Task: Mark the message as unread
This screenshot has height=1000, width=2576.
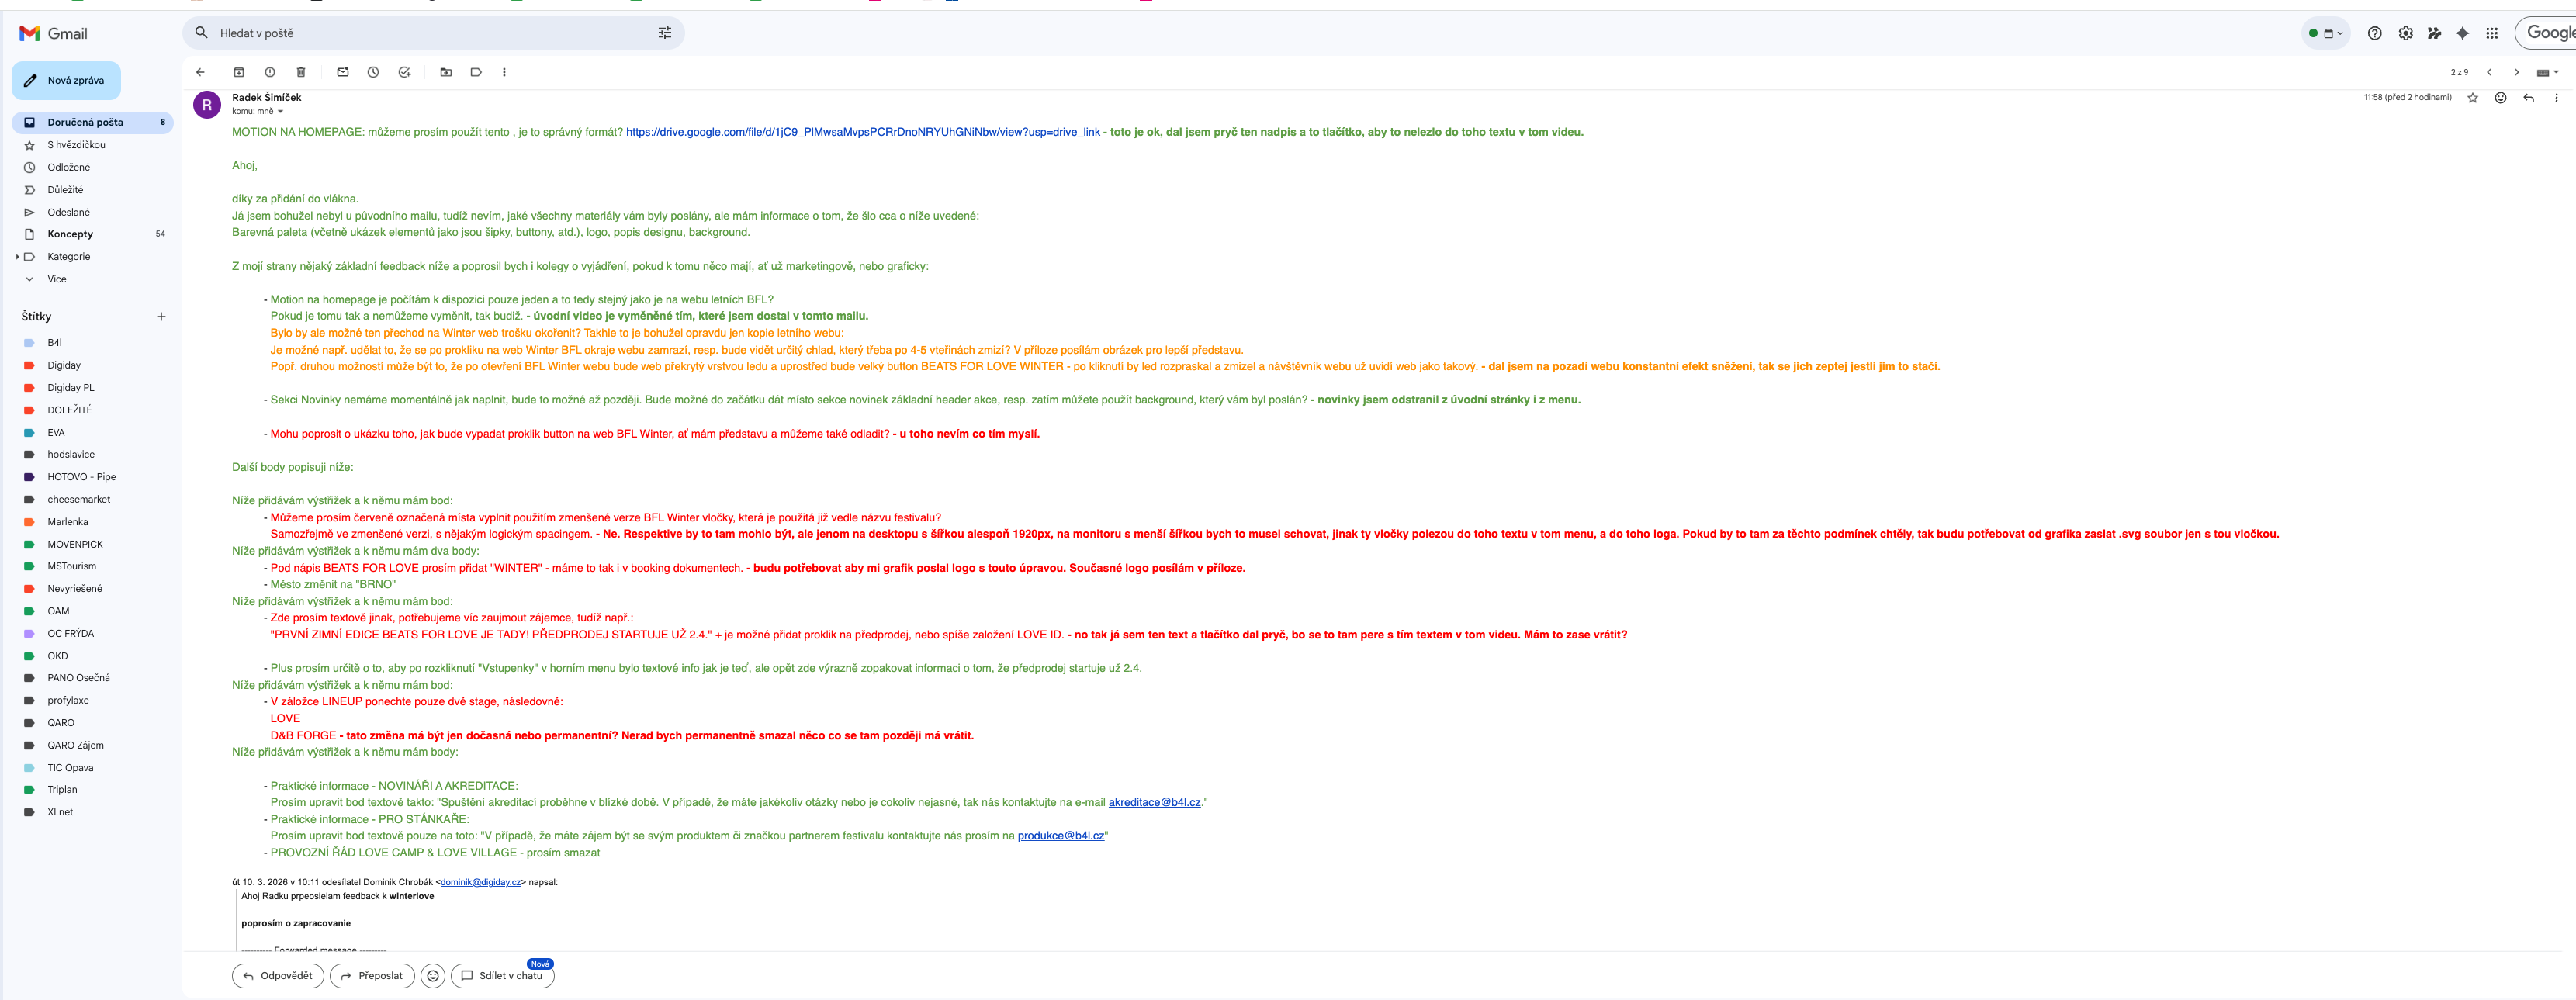Action: point(343,72)
